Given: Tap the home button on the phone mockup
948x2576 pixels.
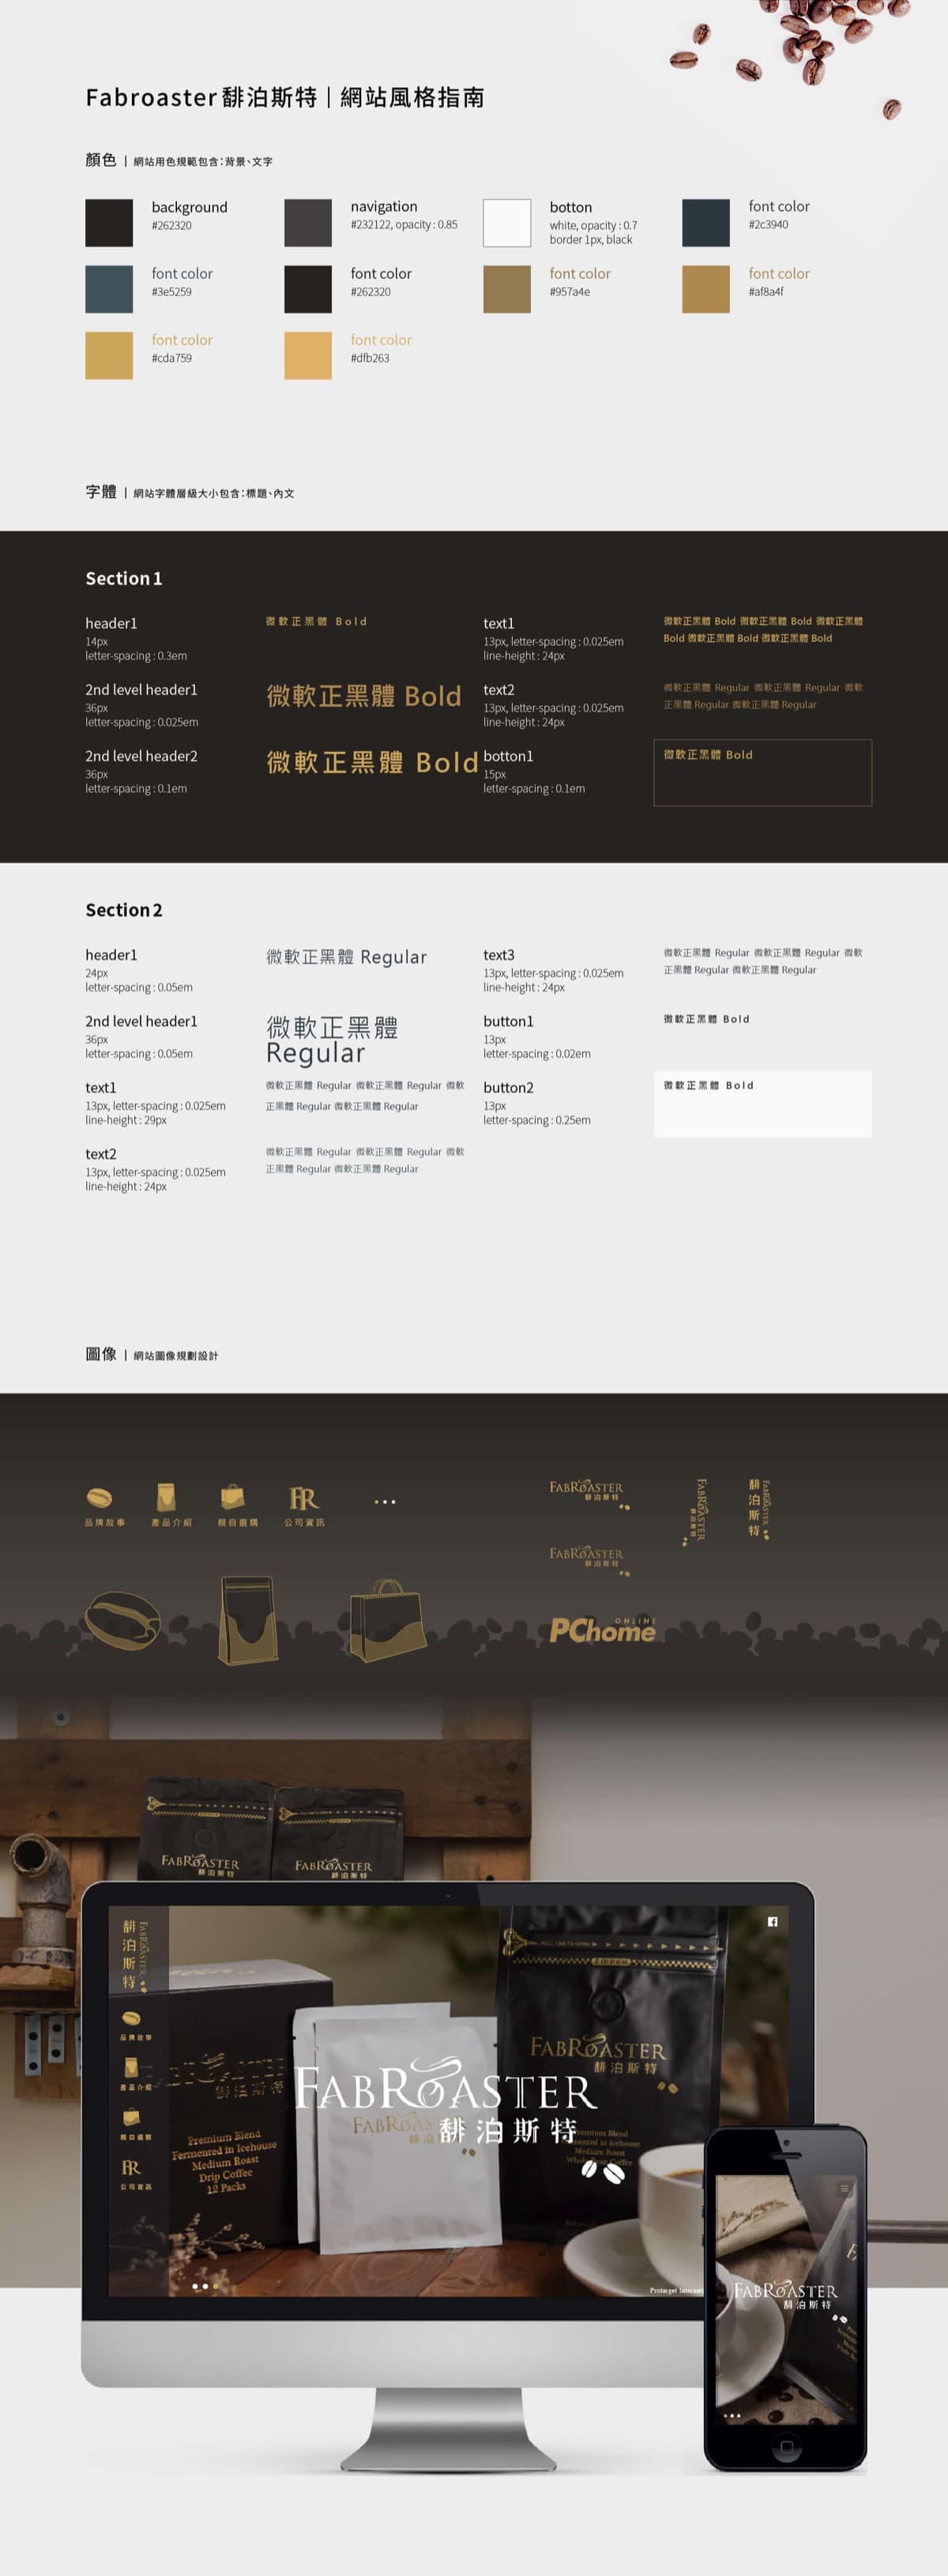Looking at the screenshot, I should point(786,2449).
